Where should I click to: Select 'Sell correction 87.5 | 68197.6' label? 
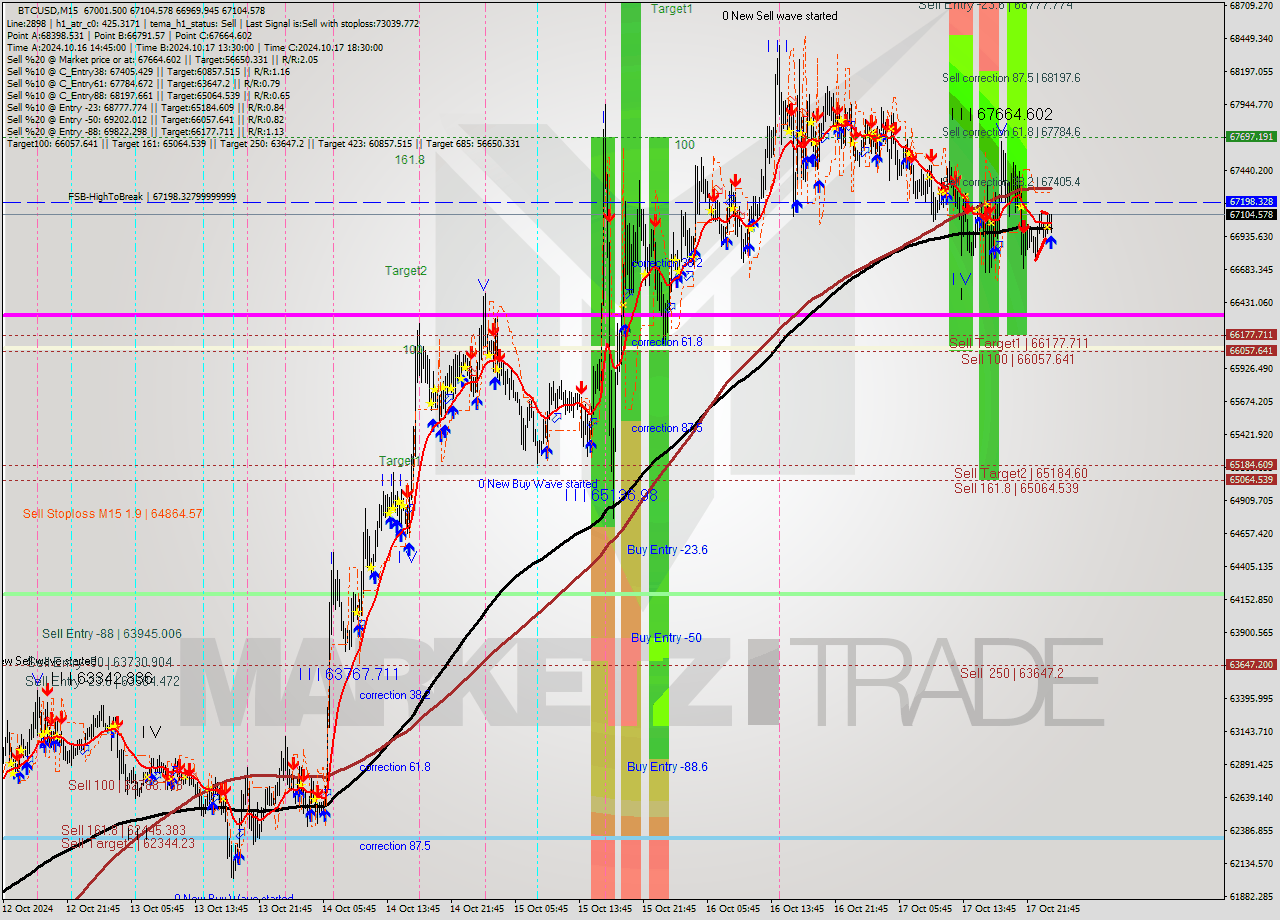coord(1011,77)
